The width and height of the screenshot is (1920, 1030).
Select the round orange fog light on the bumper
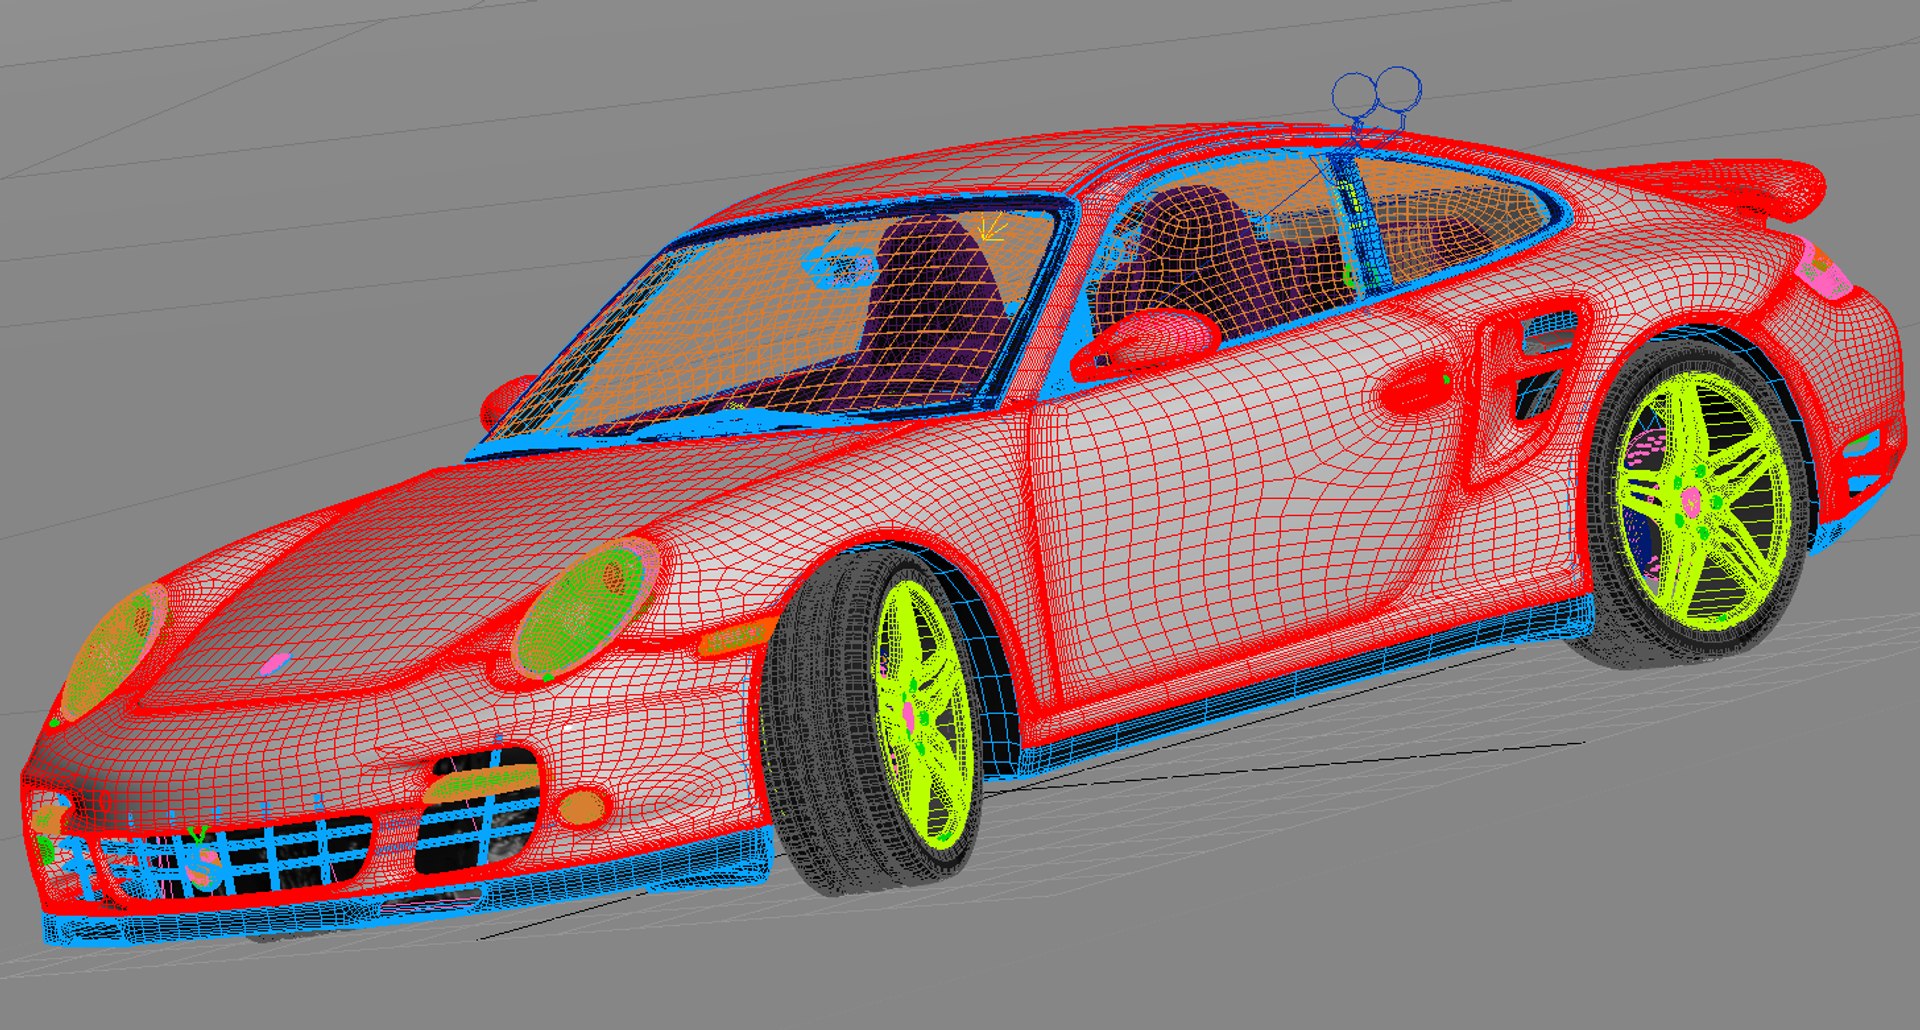(x=581, y=806)
